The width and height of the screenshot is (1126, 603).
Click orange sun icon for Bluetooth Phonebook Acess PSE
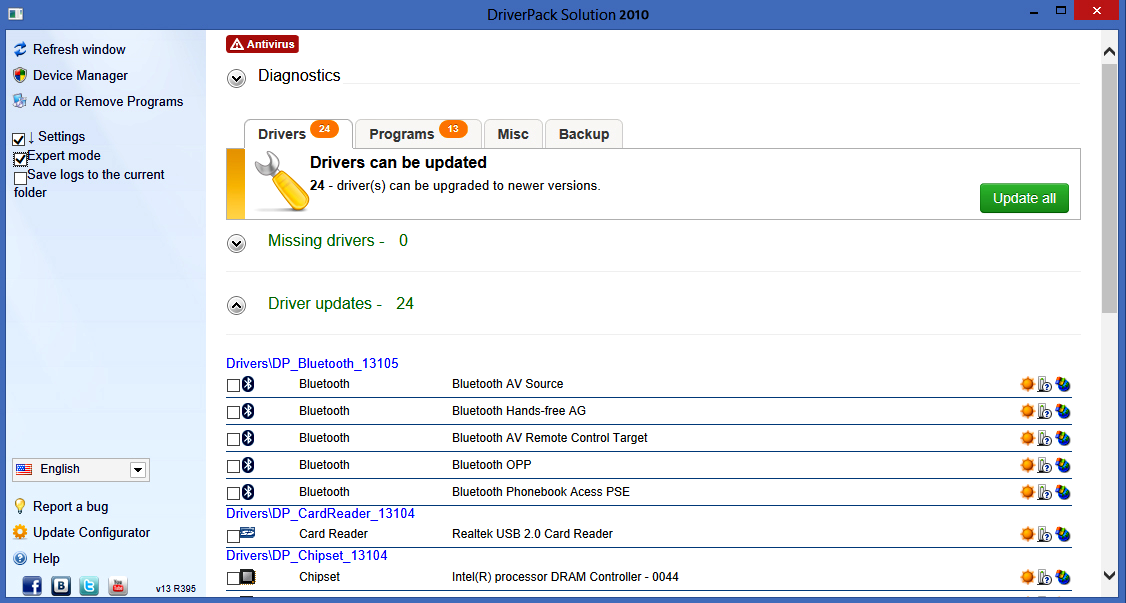tap(1028, 492)
